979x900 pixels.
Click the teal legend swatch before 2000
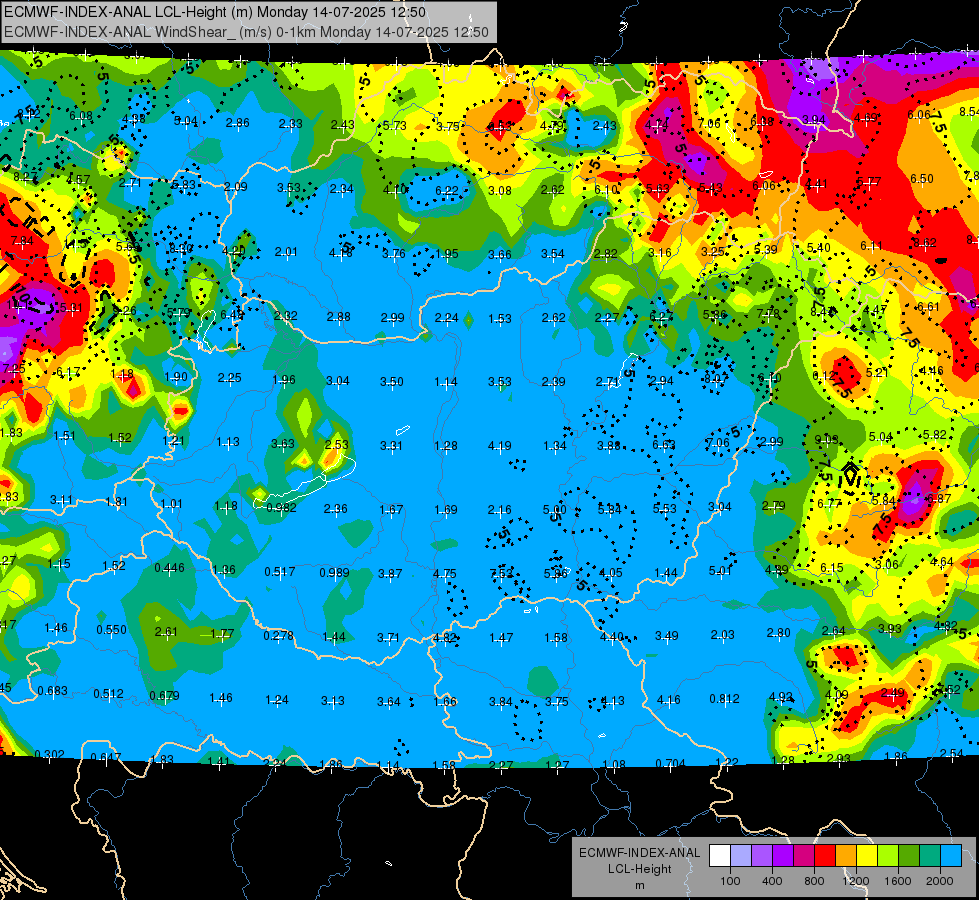(x=930, y=856)
